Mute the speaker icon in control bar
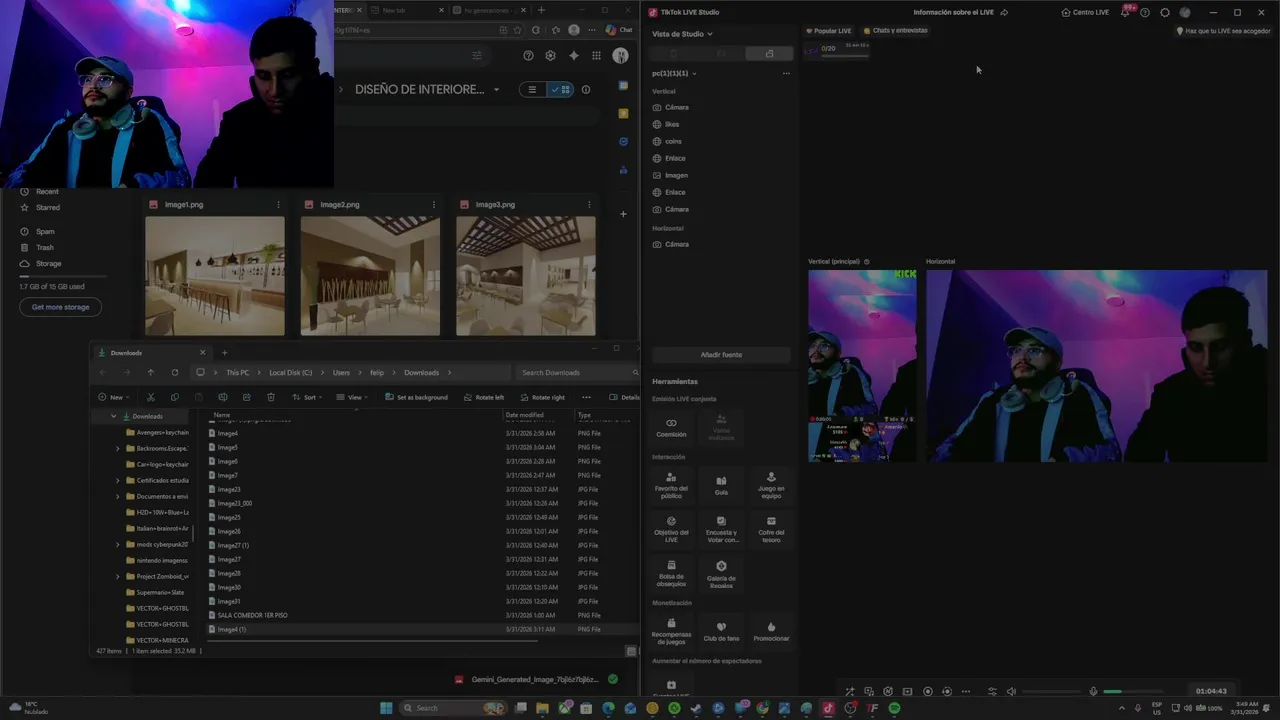Image resolution: width=1280 pixels, height=720 pixels. (x=1011, y=691)
